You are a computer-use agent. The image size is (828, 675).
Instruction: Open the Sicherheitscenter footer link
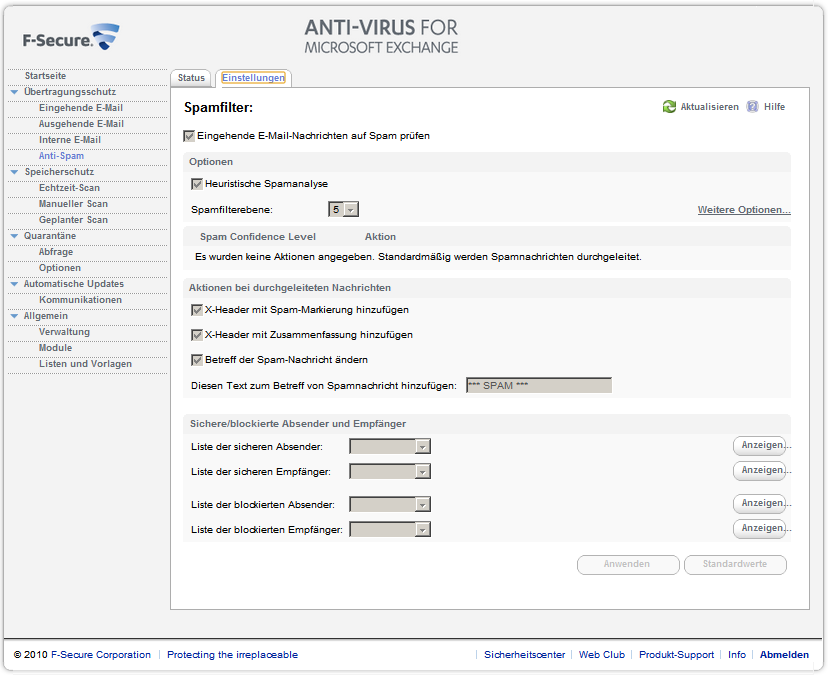(524, 655)
